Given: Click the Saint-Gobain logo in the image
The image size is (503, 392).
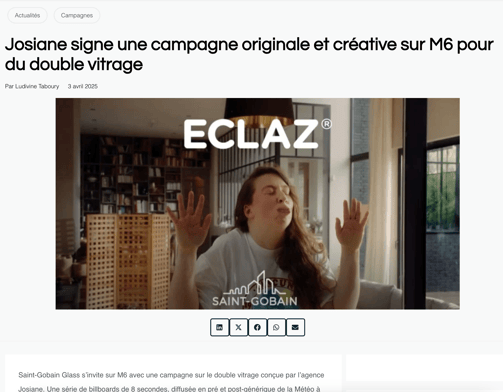Looking at the screenshot, I should pos(255,289).
